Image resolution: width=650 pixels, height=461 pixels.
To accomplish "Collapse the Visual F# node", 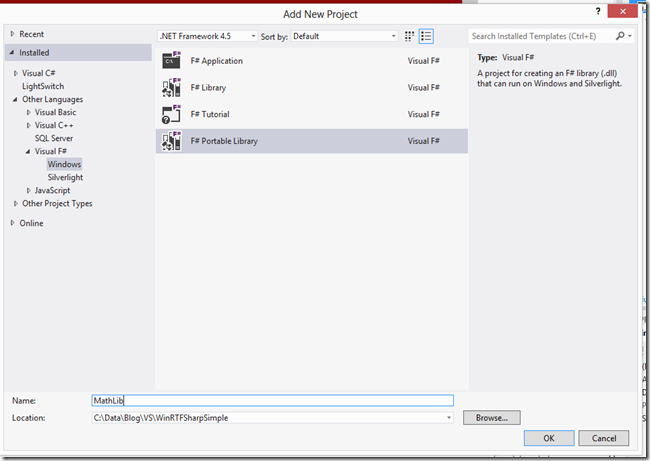I will [x=28, y=151].
